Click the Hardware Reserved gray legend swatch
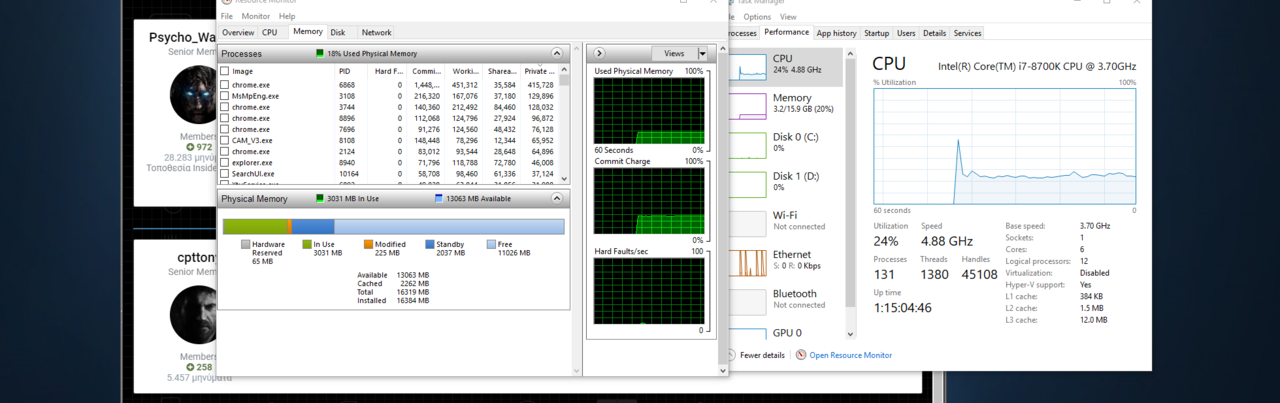This screenshot has width=1280, height=403. coord(245,244)
